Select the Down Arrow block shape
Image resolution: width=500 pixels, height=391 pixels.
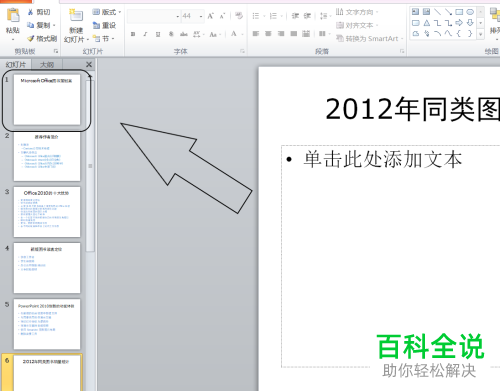pyautogui.click(x=470, y=23)
